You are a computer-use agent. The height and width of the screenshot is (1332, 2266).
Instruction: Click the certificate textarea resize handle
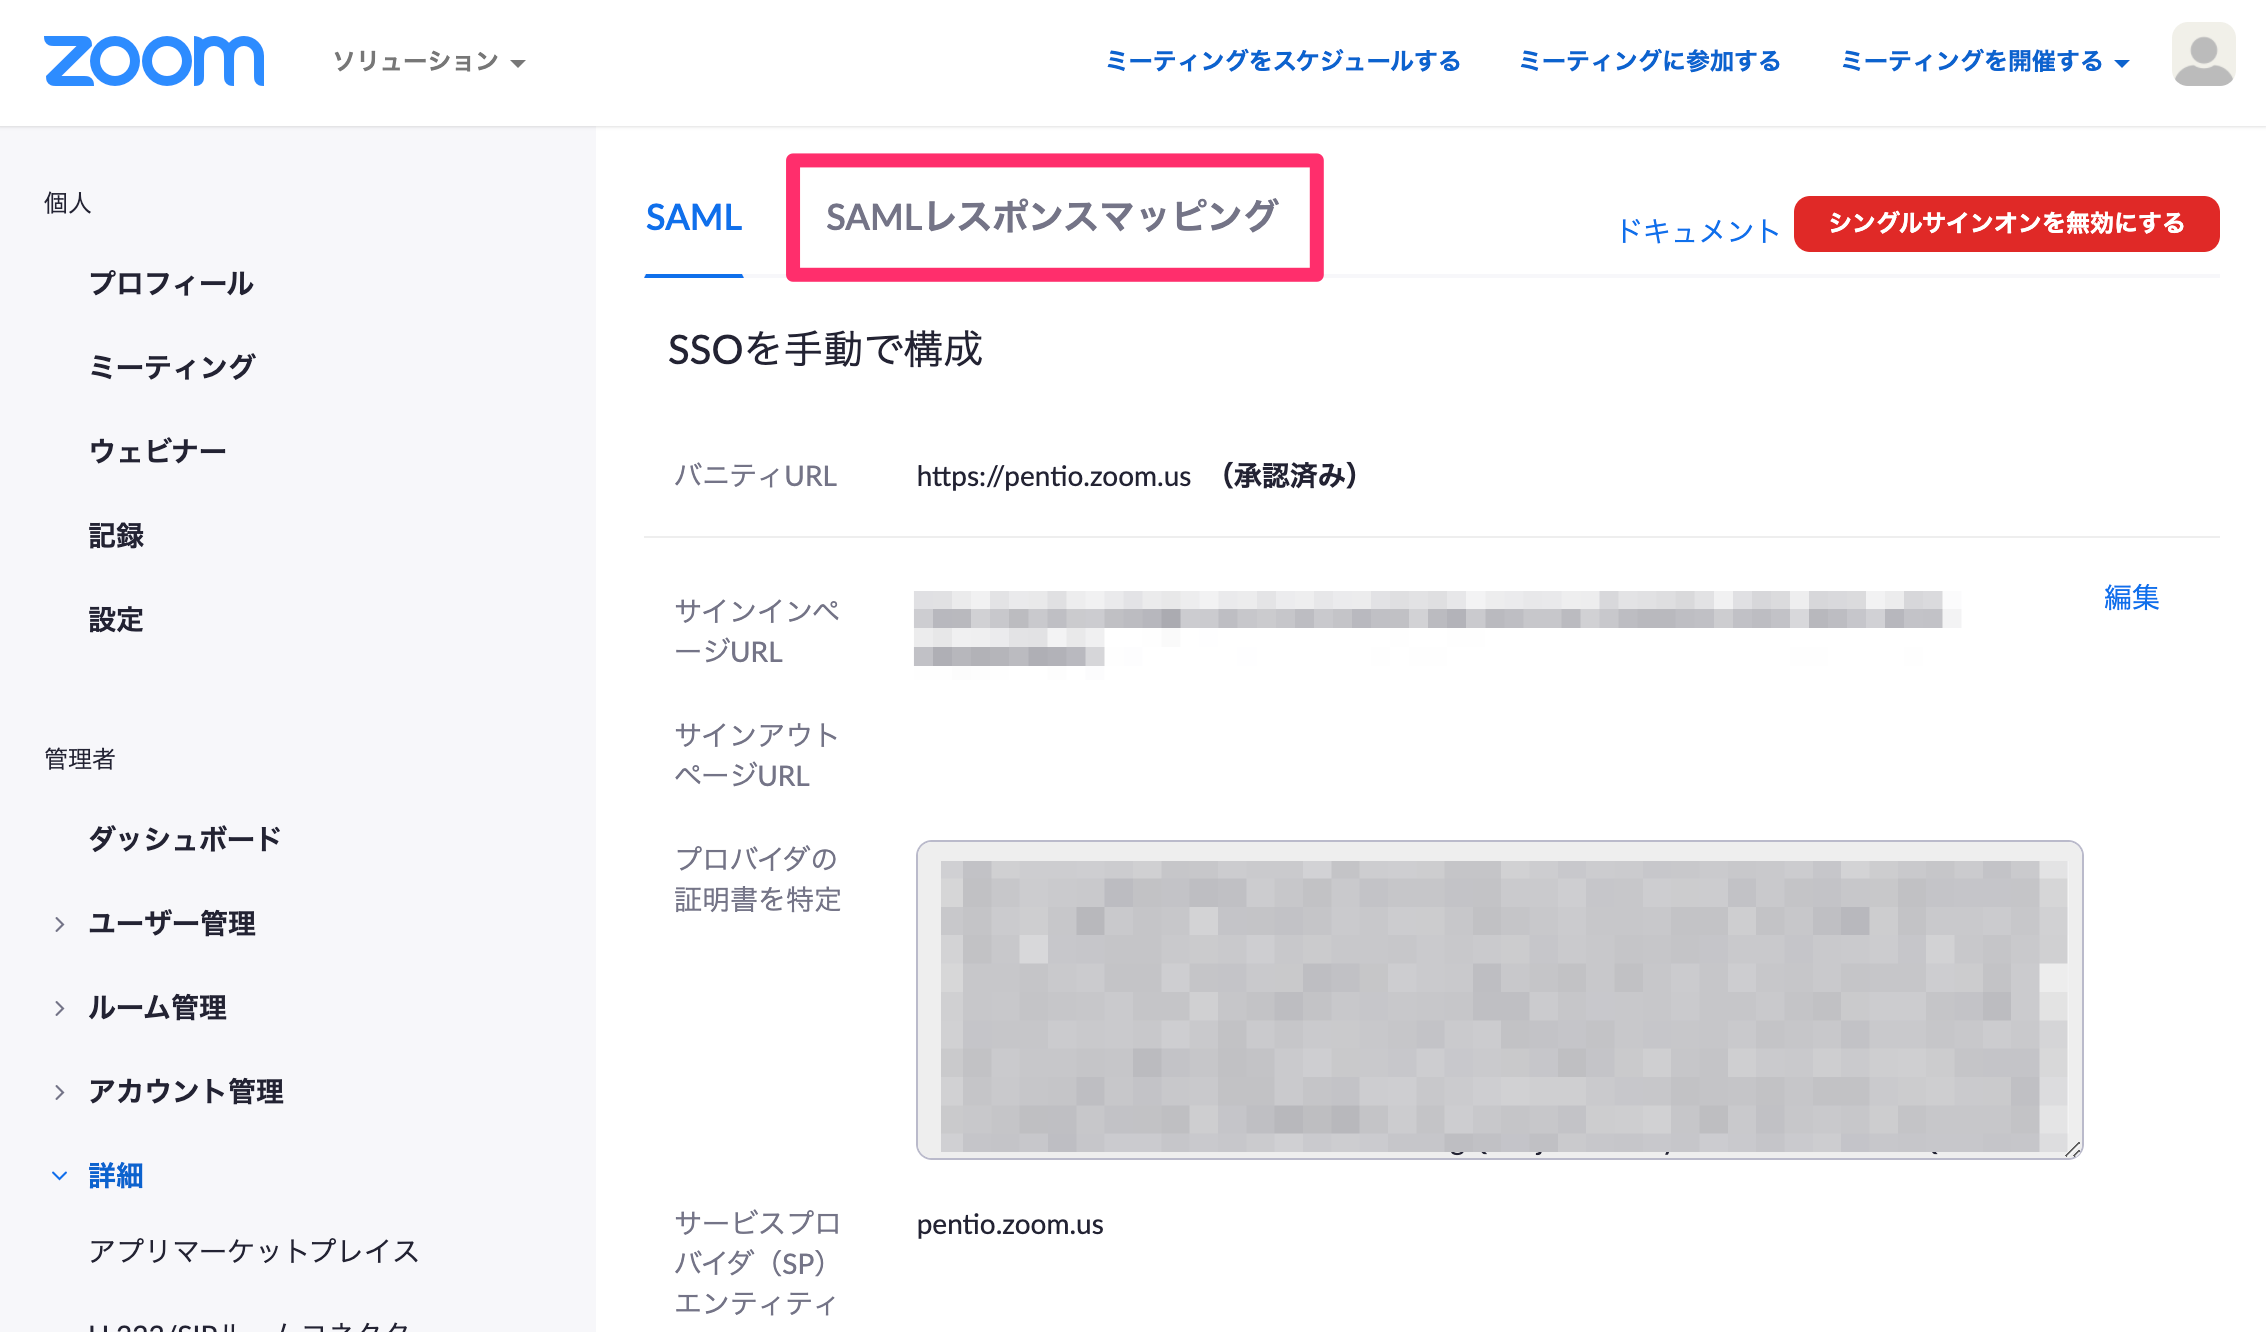(x=2072, y=1149)
